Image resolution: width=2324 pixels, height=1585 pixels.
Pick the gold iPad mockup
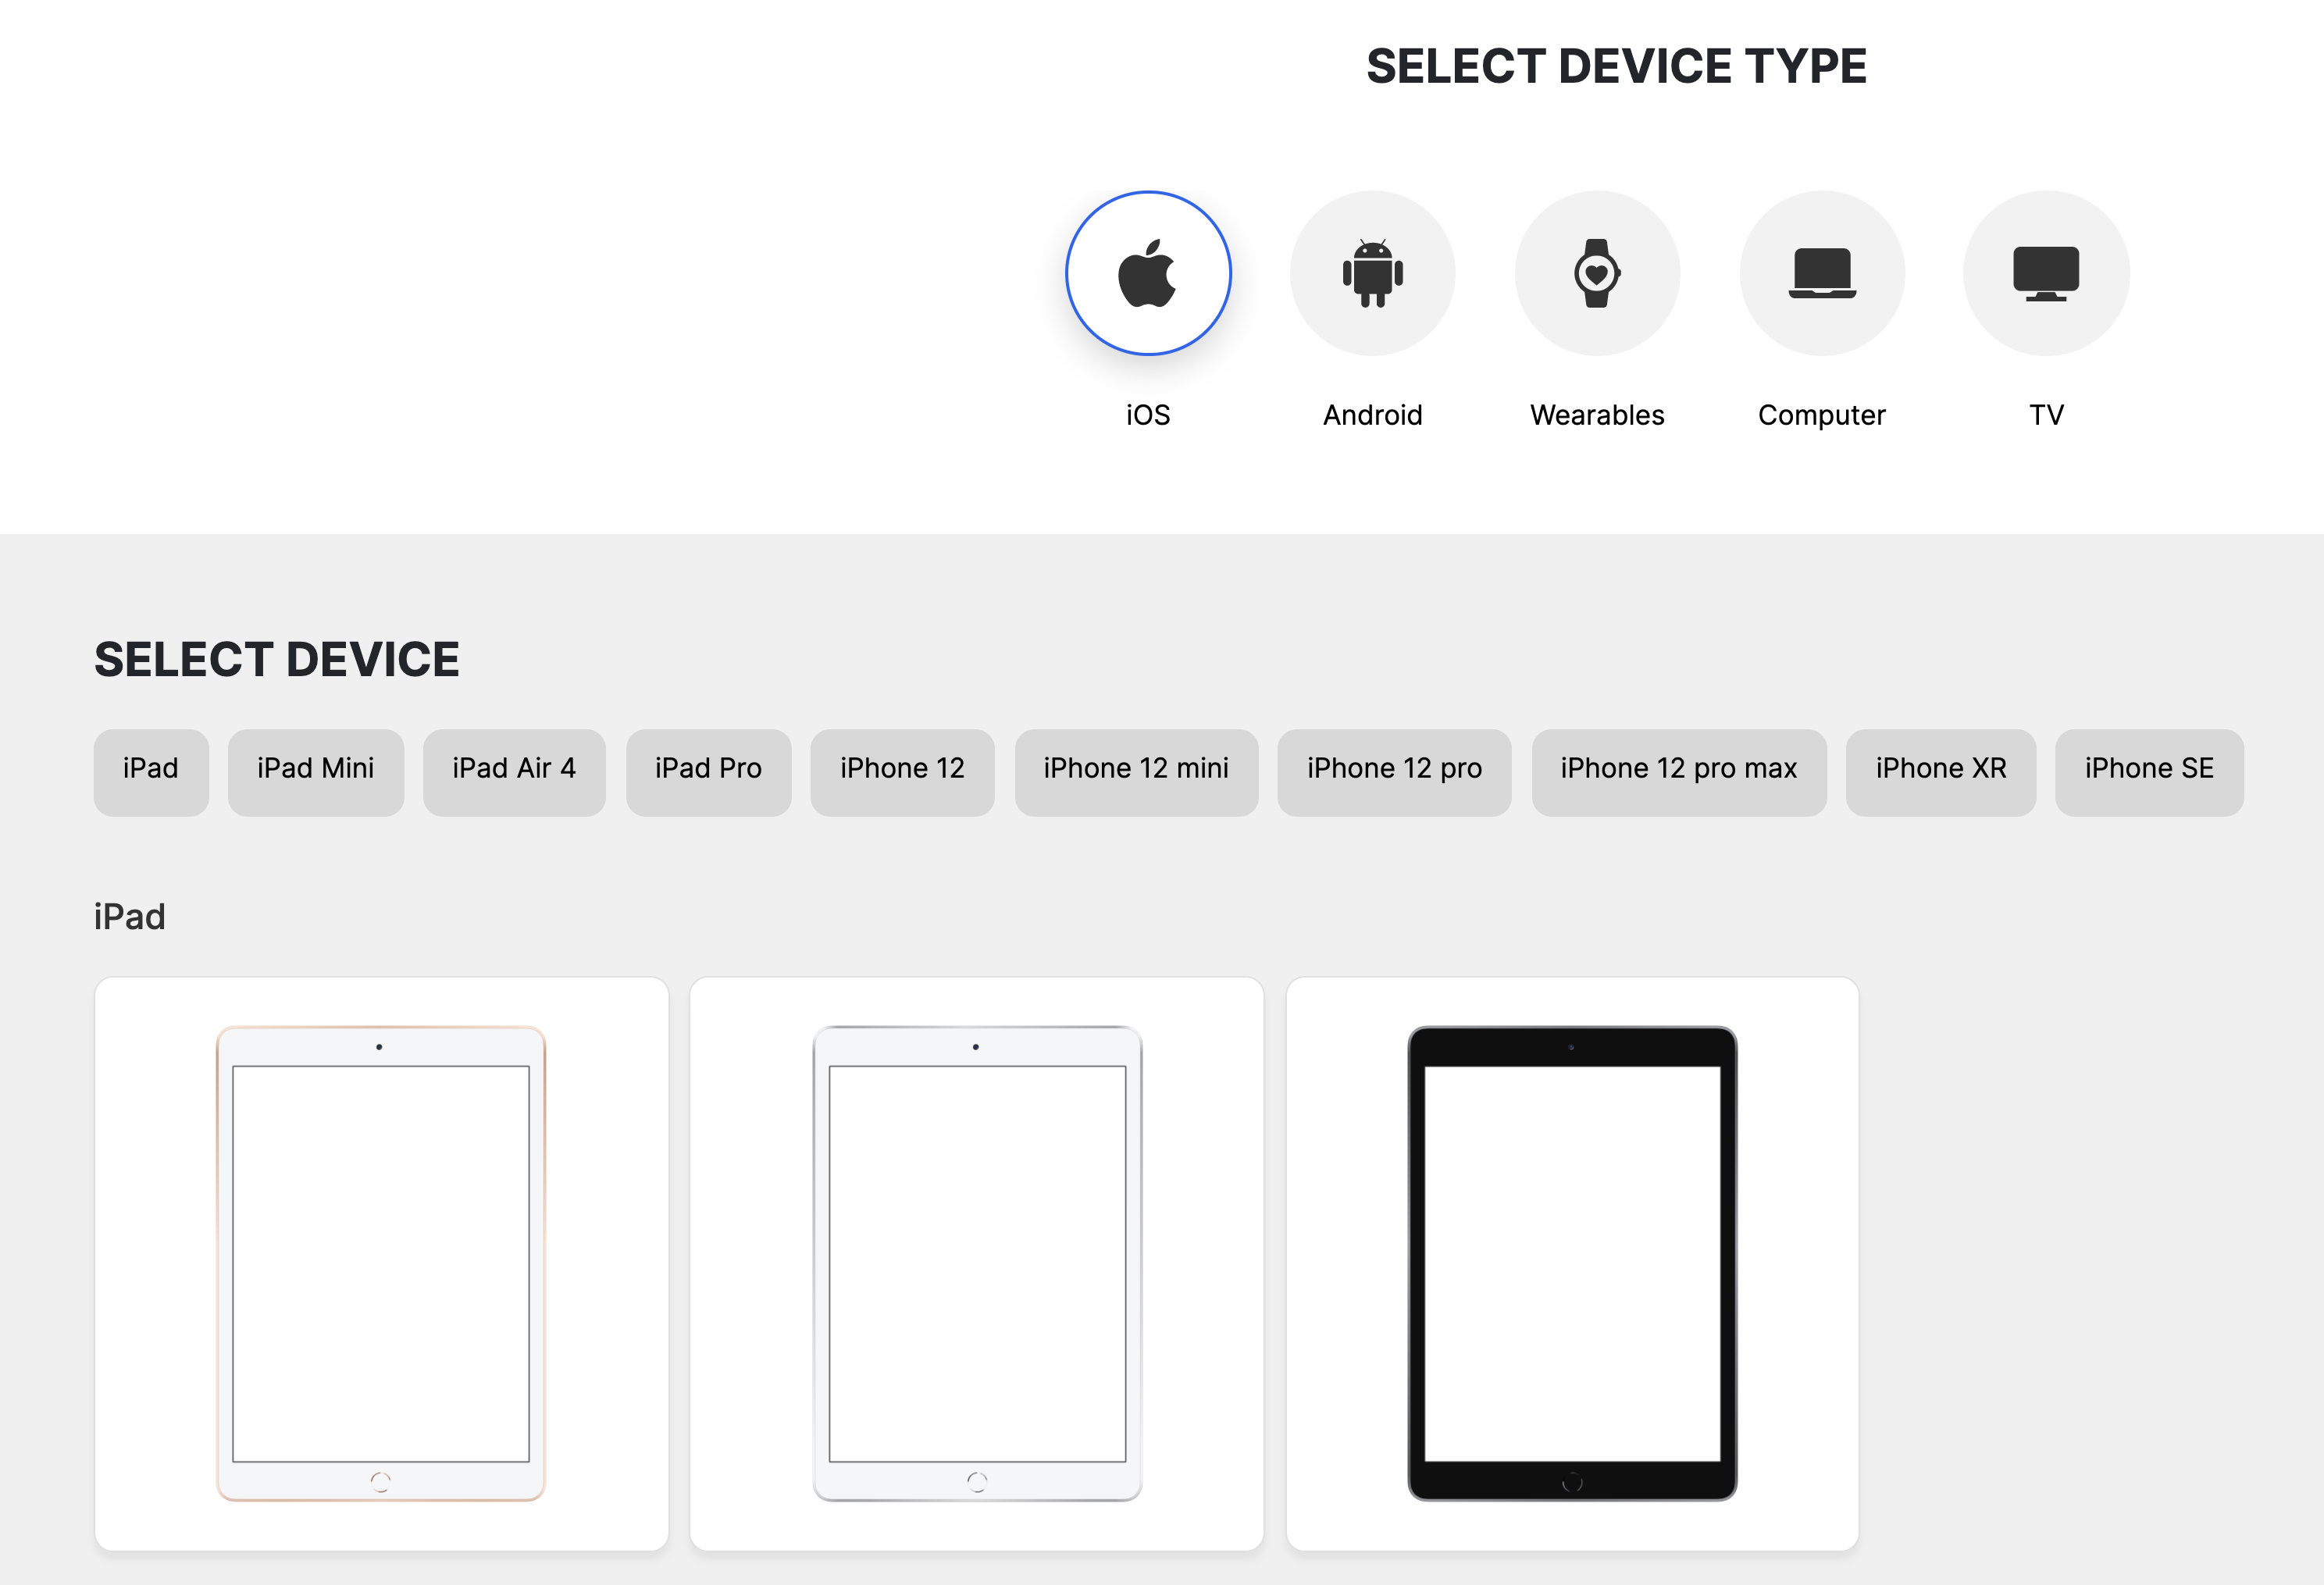(381, 1263)
